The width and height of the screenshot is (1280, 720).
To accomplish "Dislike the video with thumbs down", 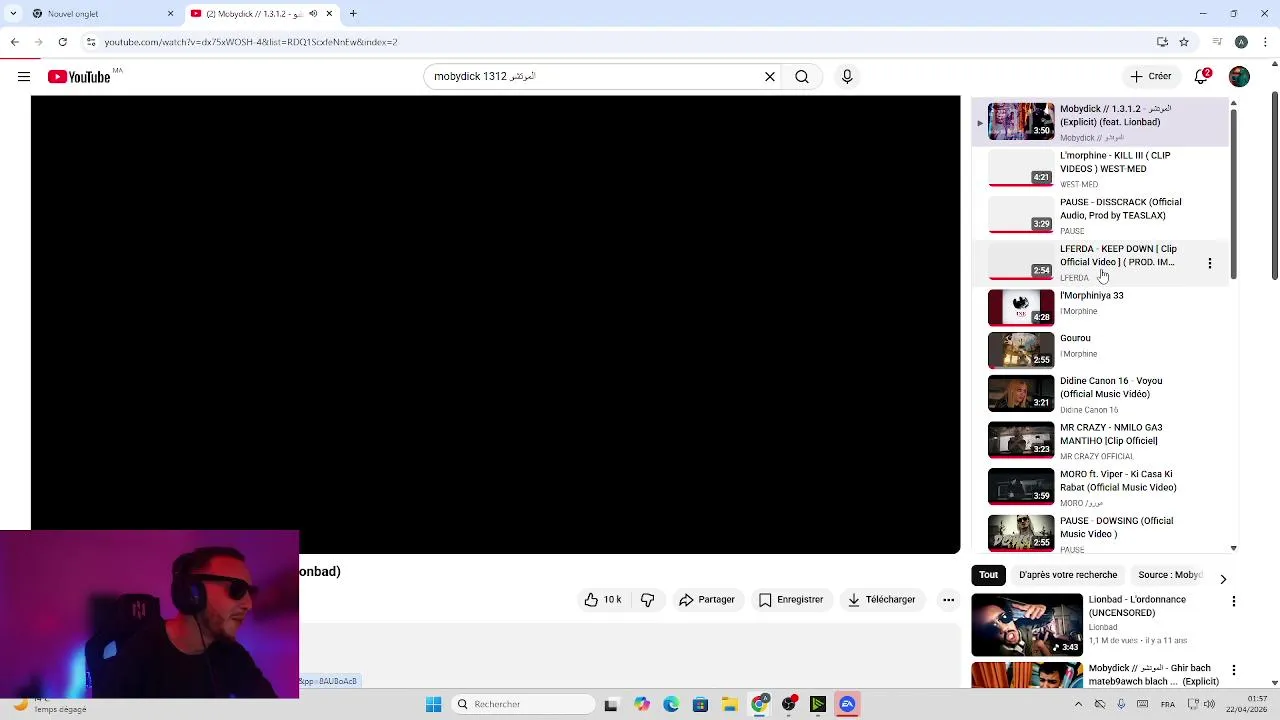I will click(x=647, y=600).
